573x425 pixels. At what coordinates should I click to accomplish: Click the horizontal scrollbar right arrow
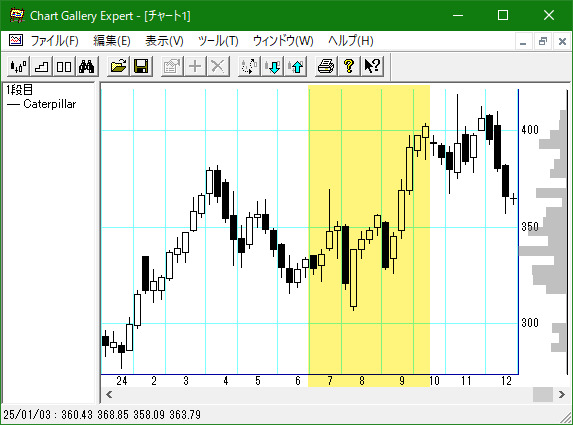(x=562, y=395)
